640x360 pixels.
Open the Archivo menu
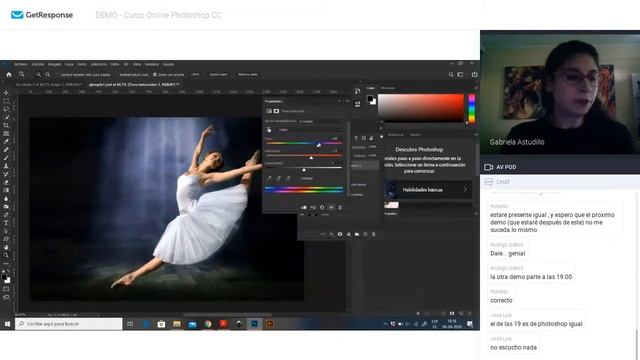coord(21,64)
